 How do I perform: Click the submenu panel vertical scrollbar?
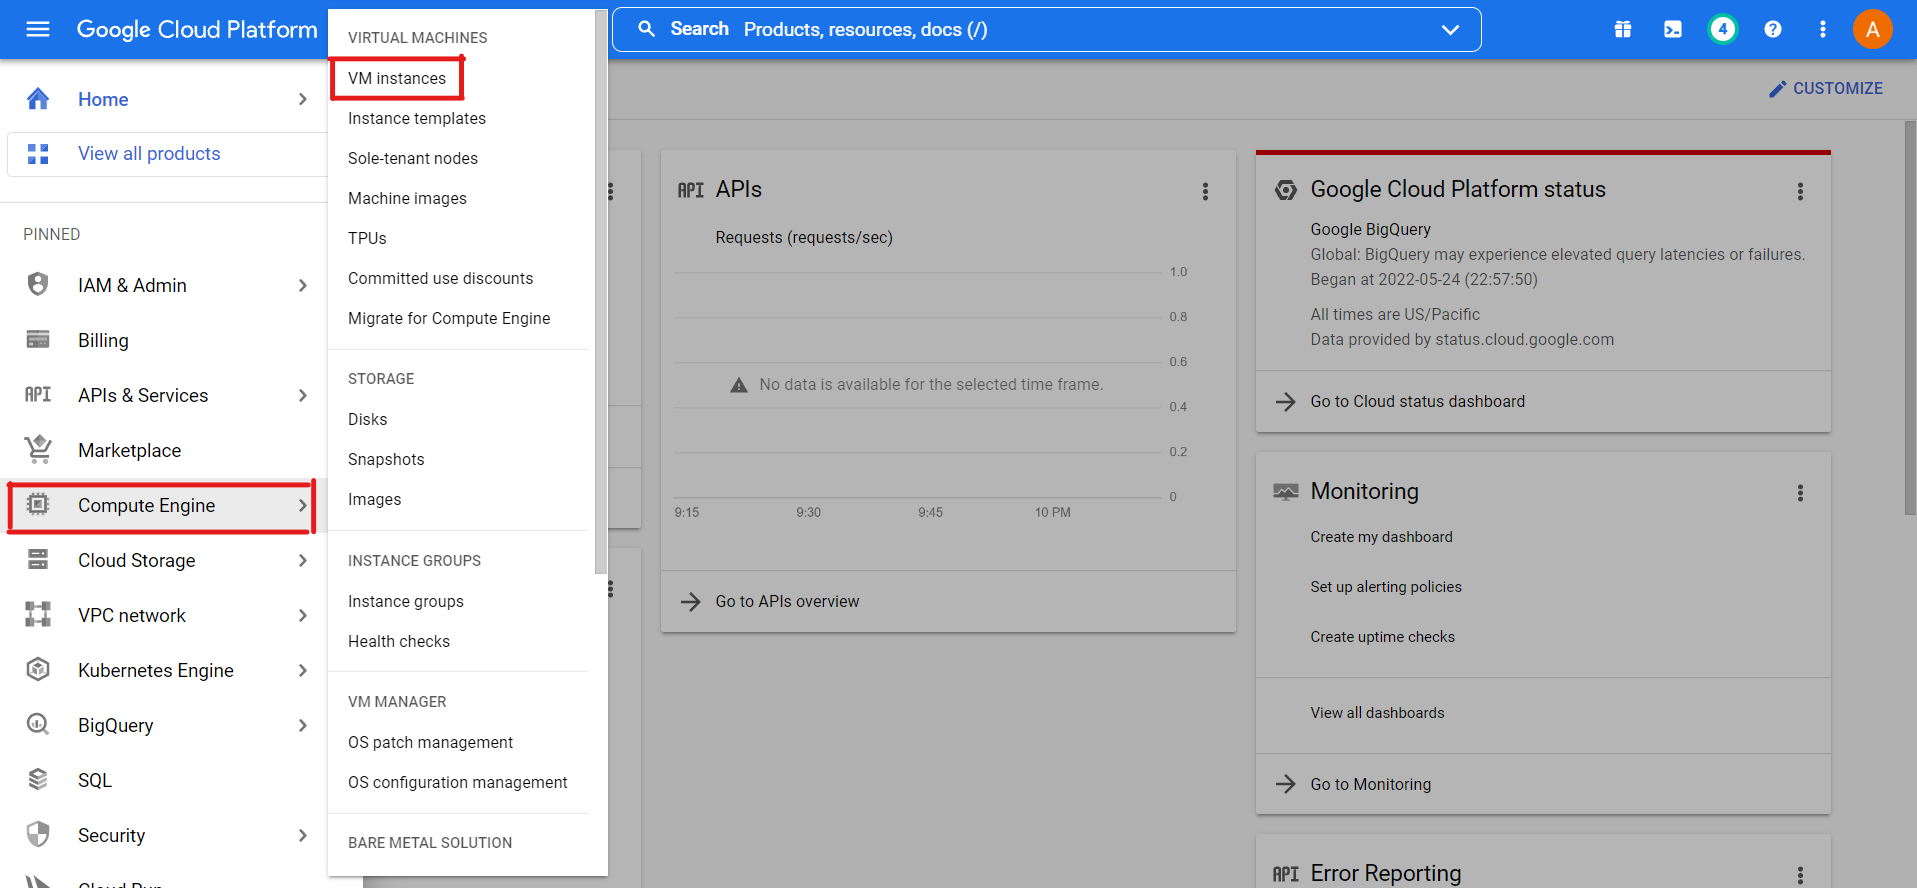pyautogui.click(x=600, y=292)
